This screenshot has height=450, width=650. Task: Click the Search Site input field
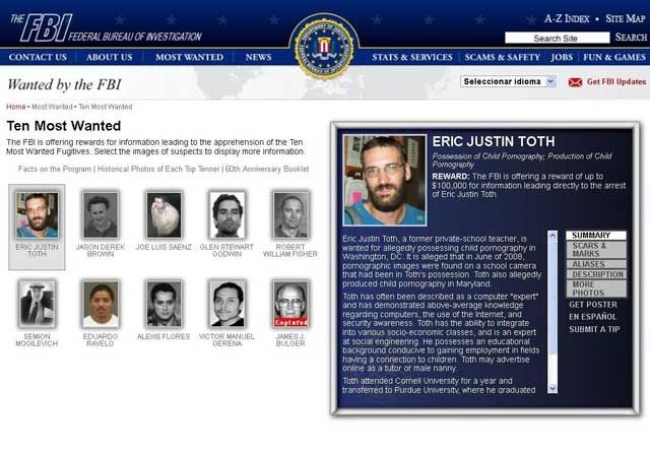tap(557, 38)
